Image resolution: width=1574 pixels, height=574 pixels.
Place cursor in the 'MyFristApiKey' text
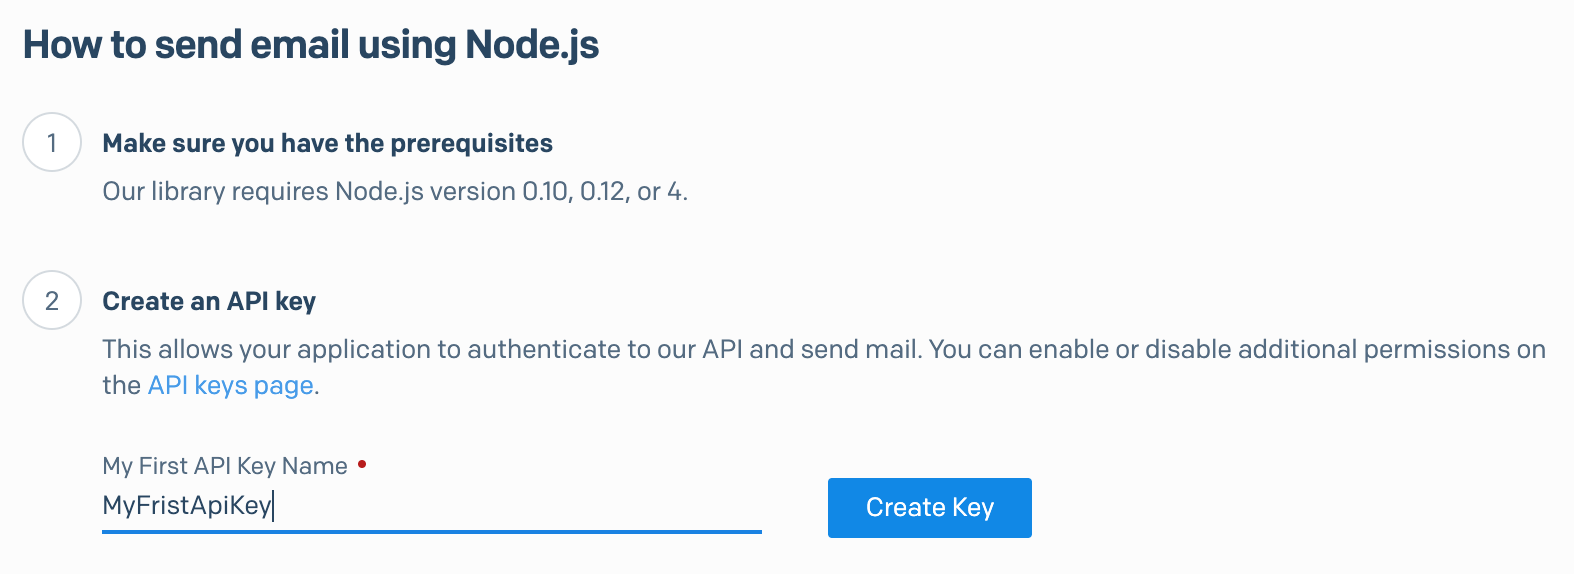(x=187, y=506)
